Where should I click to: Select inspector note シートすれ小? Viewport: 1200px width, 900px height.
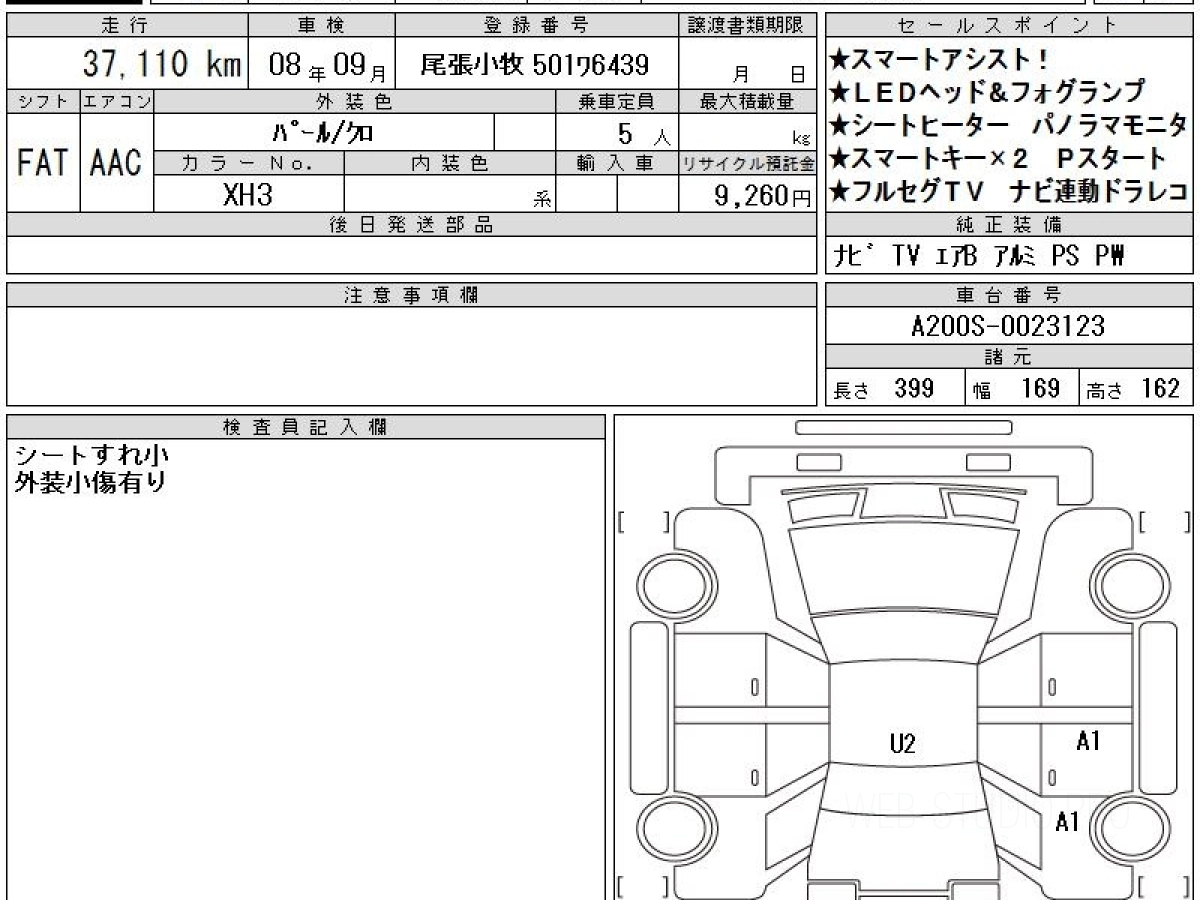click(92, 456)
